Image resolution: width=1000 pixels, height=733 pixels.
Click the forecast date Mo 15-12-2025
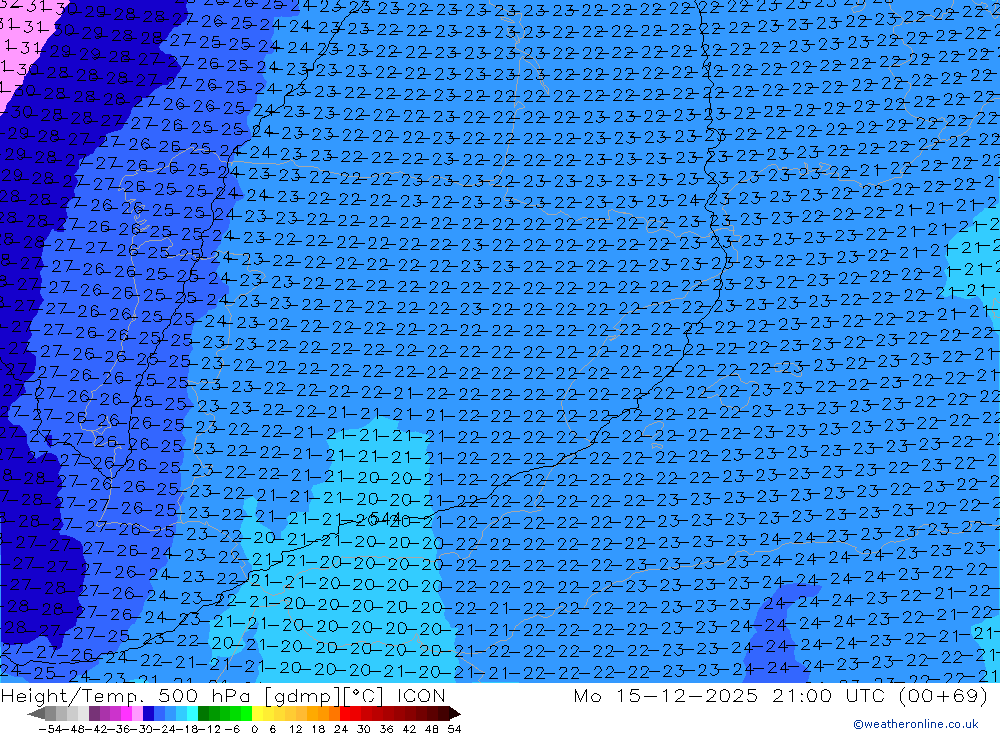[666, 695]
